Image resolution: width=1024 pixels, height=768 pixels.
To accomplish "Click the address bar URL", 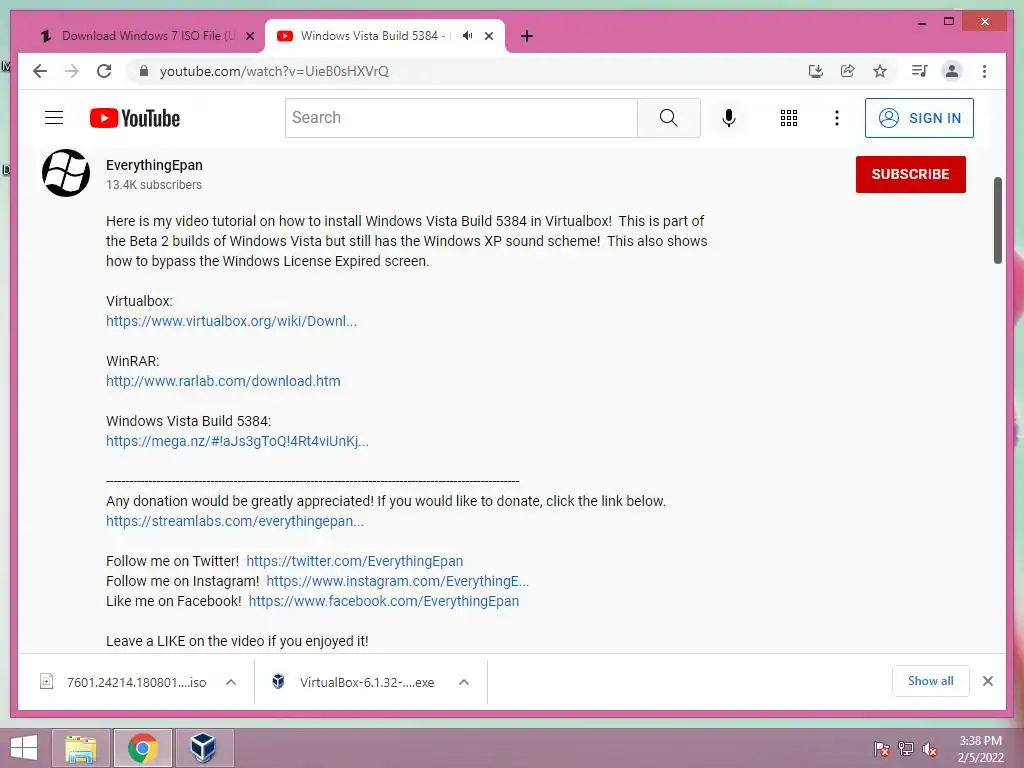I will 274,71.
